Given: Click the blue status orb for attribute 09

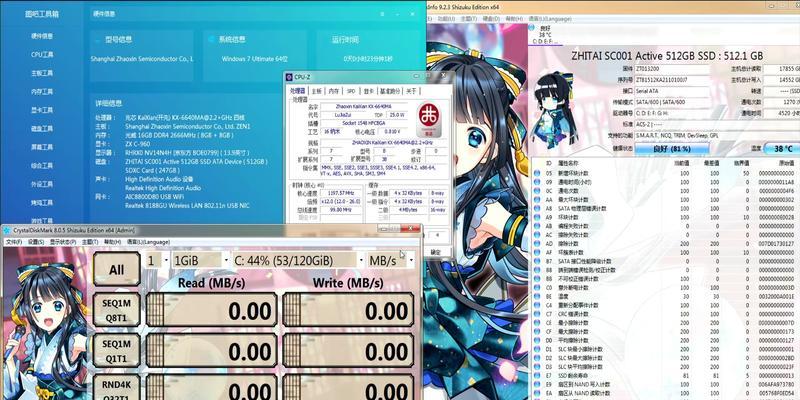Looking at the screenshot, I should click(x=537, y=182).
